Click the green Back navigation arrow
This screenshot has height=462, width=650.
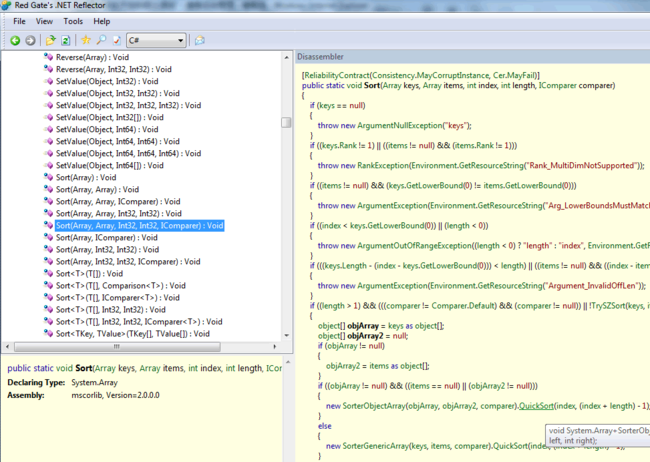tap(15, 40)
